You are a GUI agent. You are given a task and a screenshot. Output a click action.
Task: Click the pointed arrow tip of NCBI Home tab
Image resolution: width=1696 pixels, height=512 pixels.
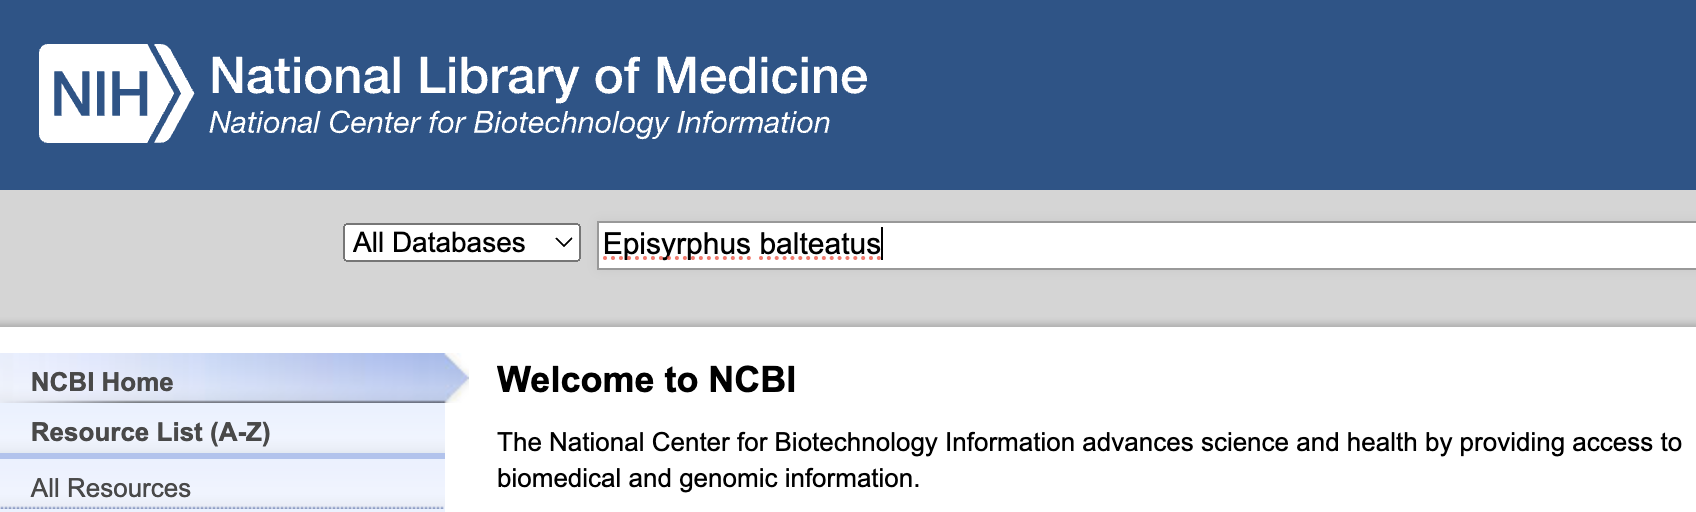pos(458,378)
